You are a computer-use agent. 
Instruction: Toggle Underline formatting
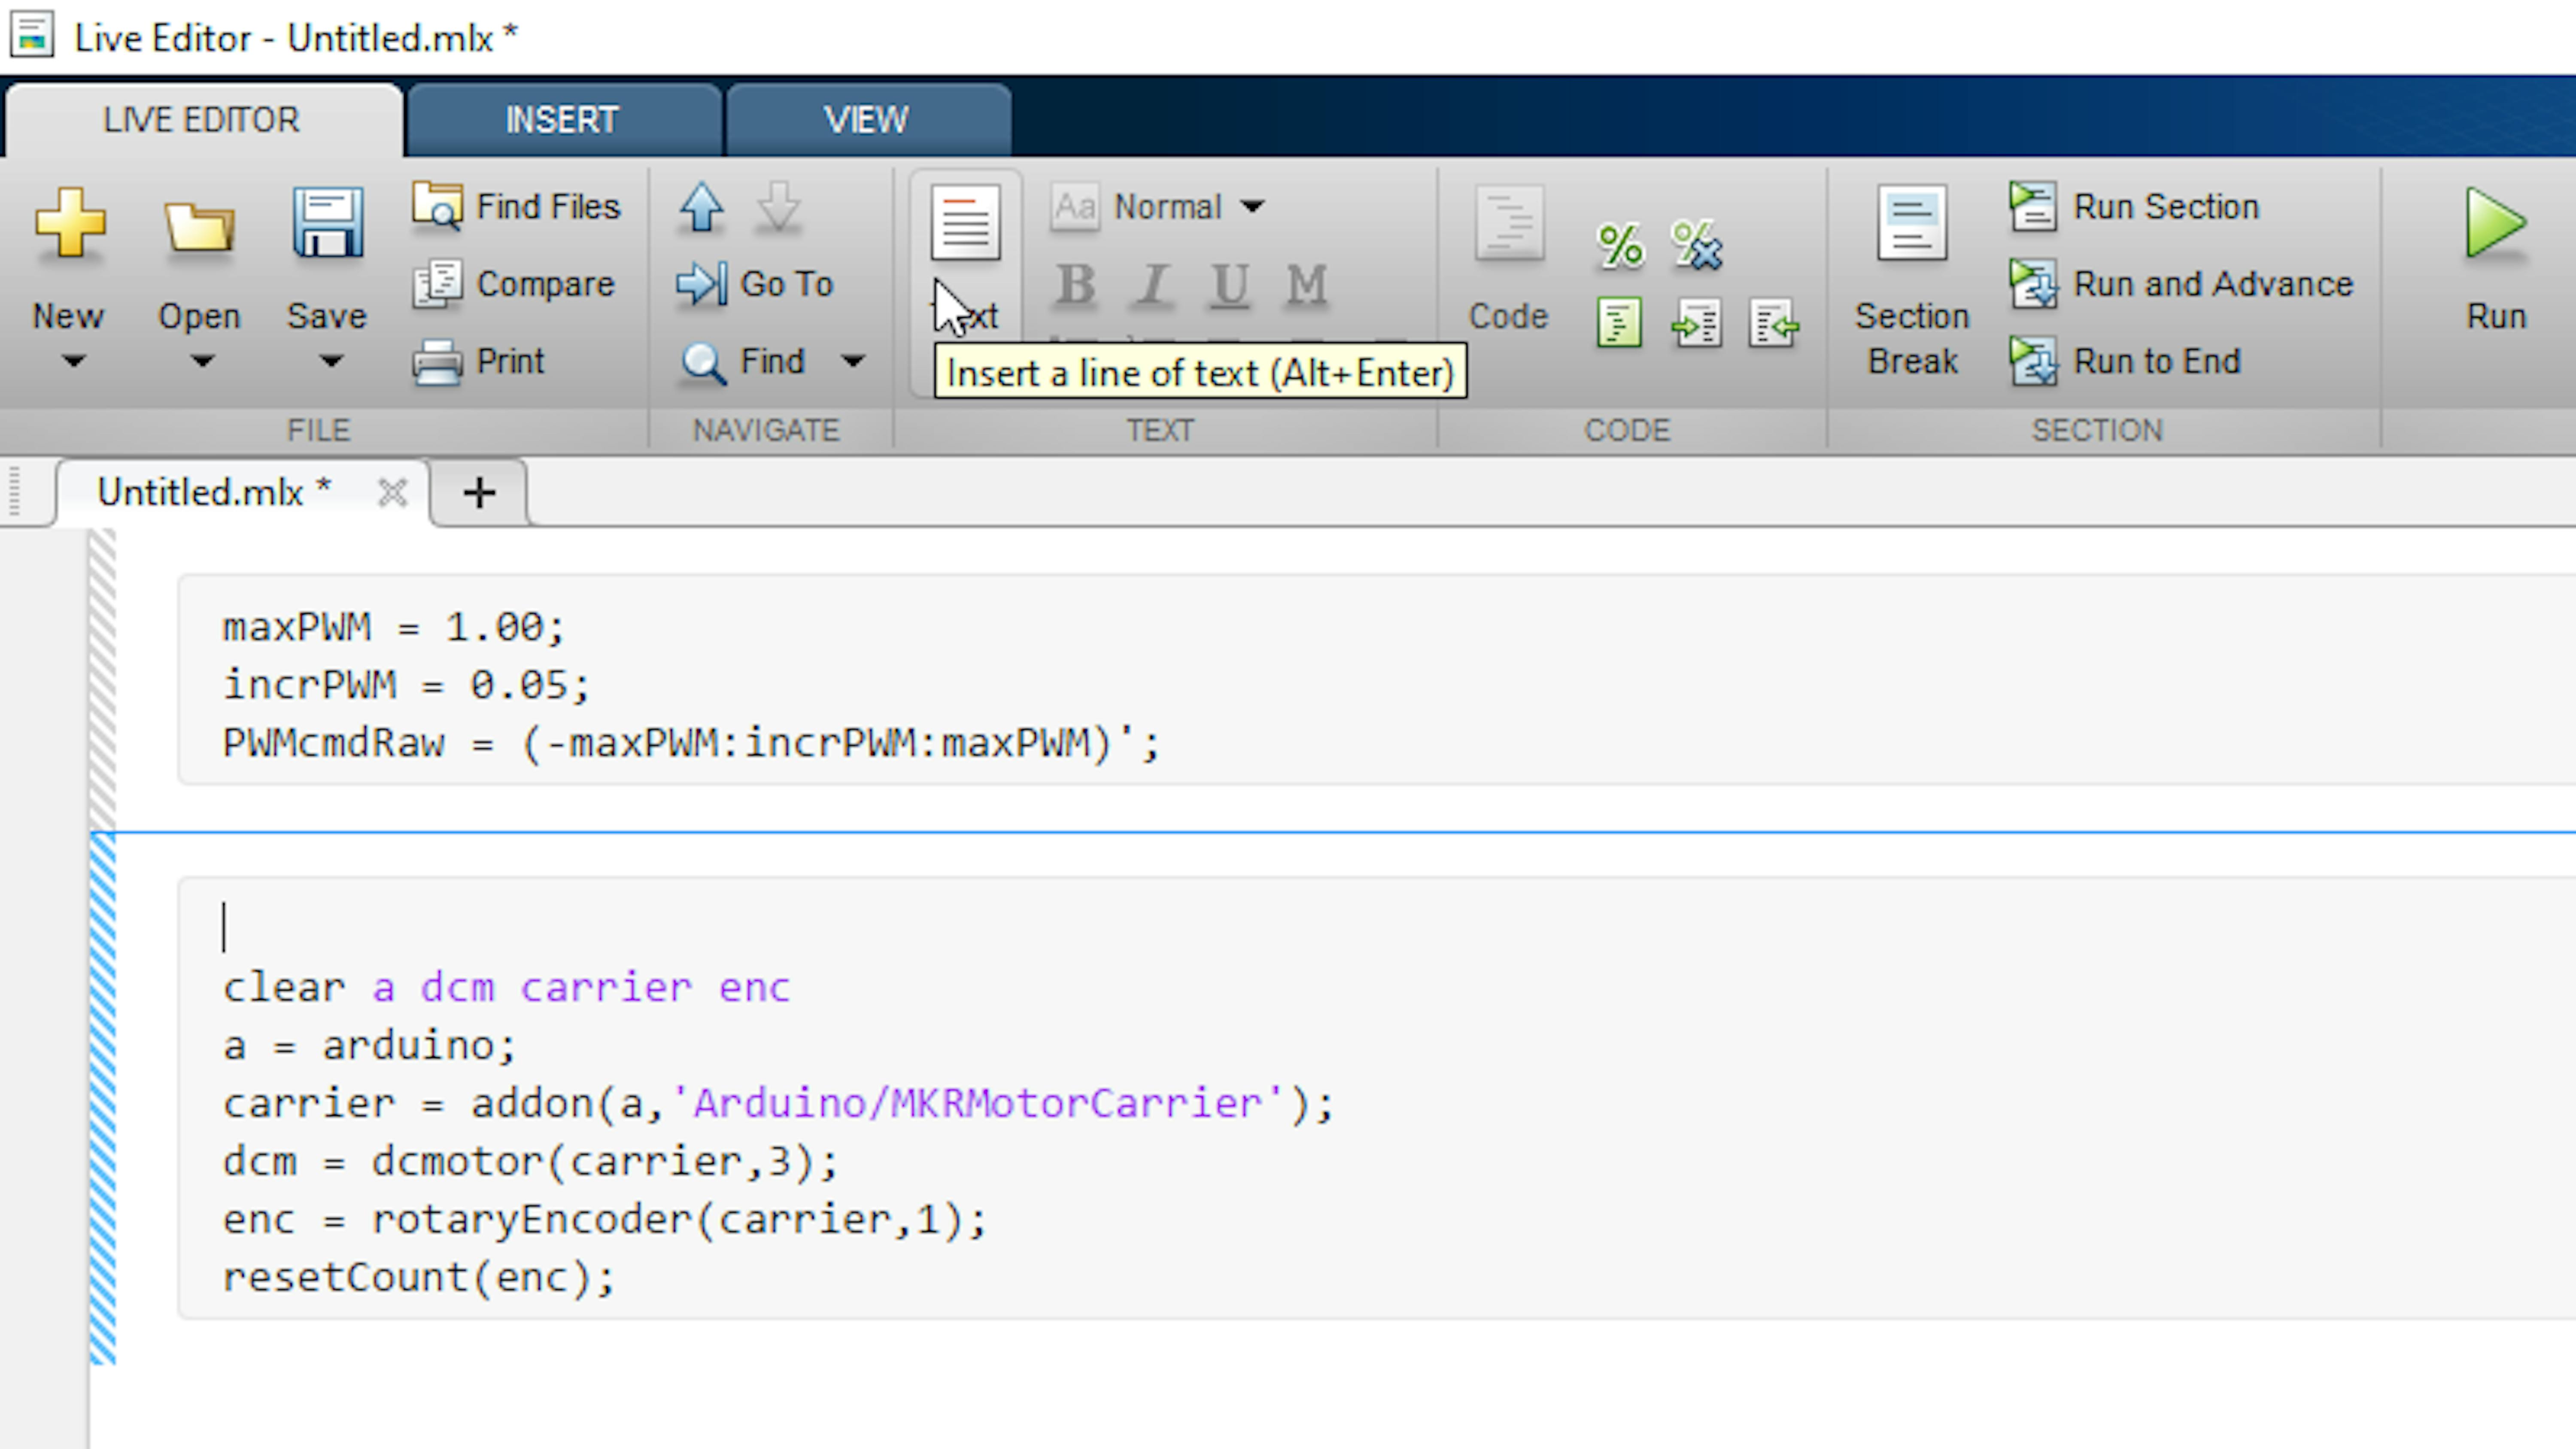tap(1230, 285)
